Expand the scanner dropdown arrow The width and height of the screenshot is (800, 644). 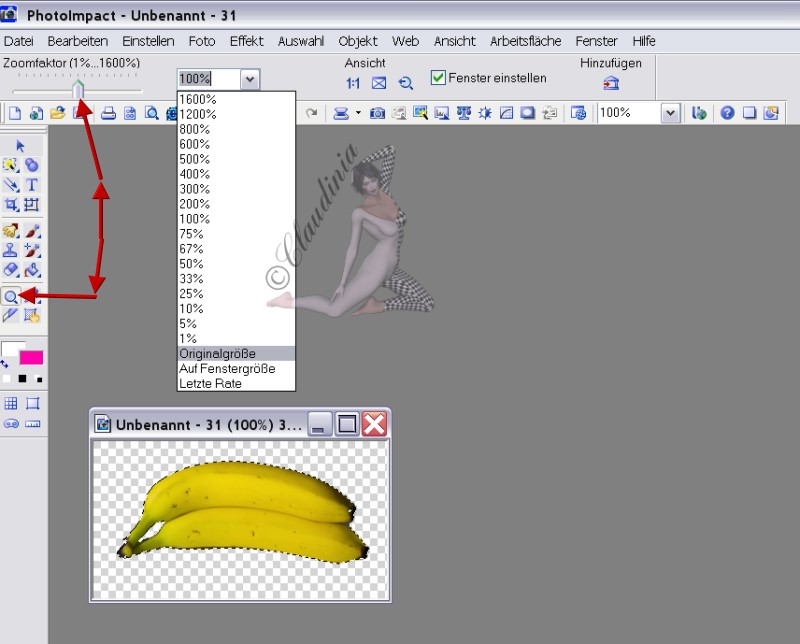[x=358, y=113]
